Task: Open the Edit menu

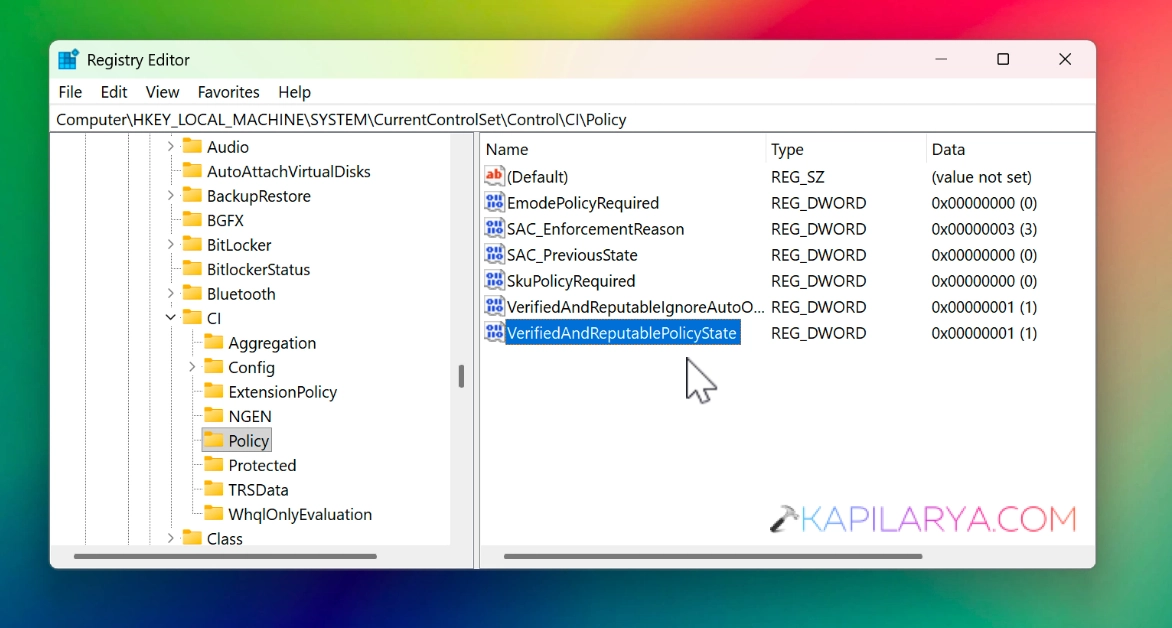Action: 114,92
